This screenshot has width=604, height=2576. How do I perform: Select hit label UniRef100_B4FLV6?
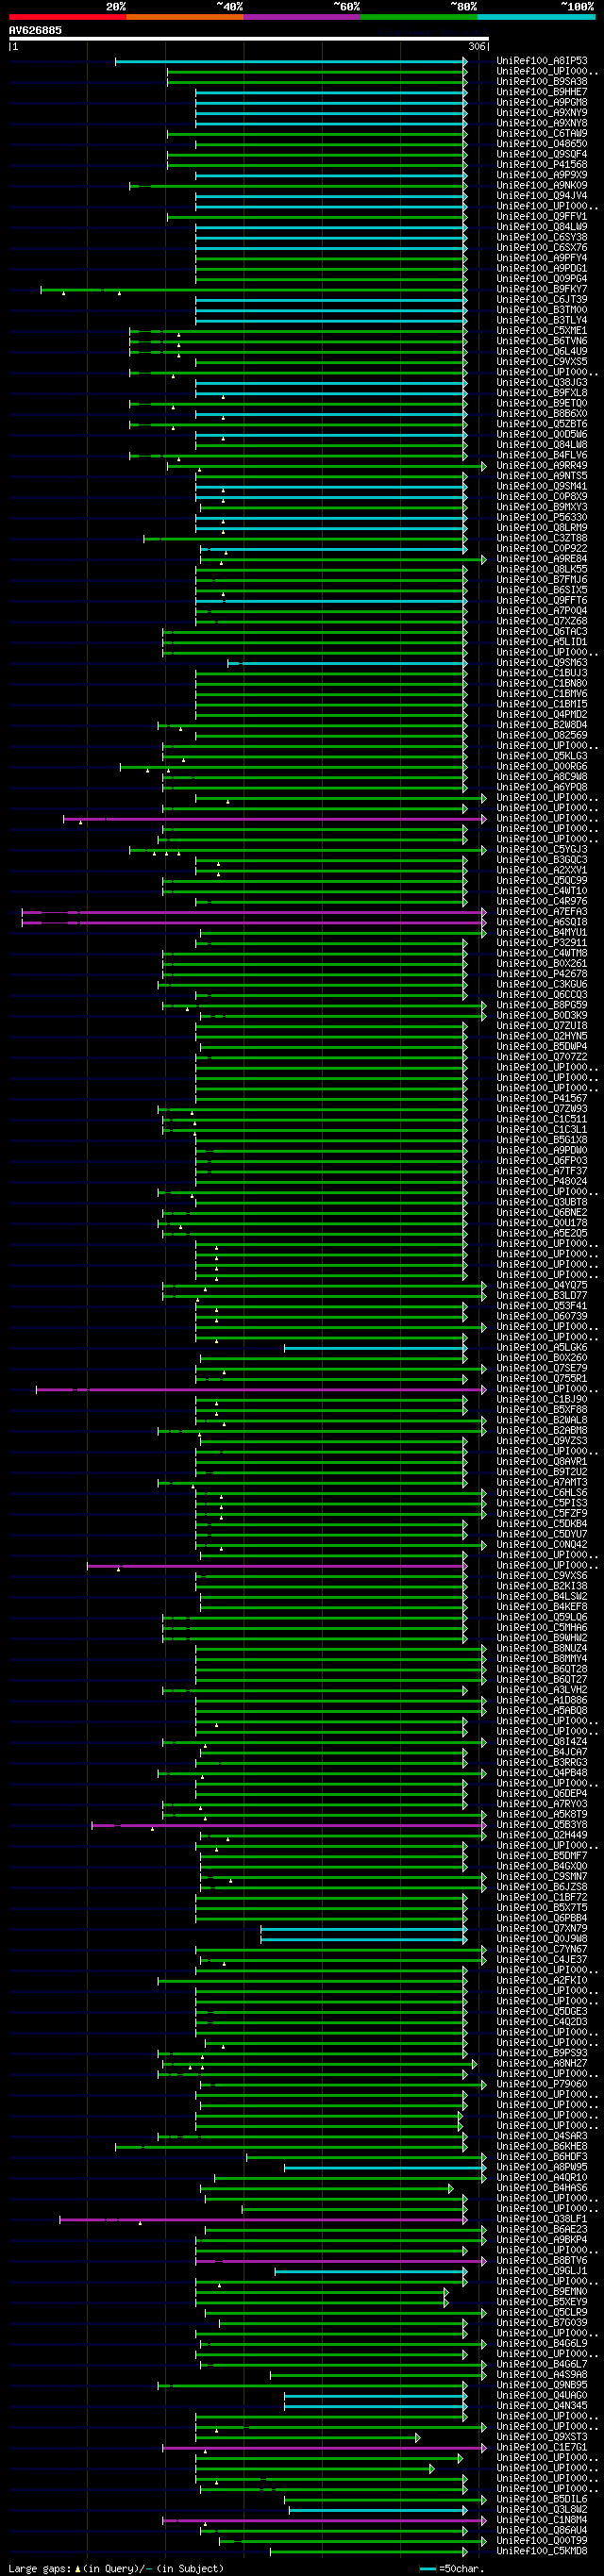542,455
